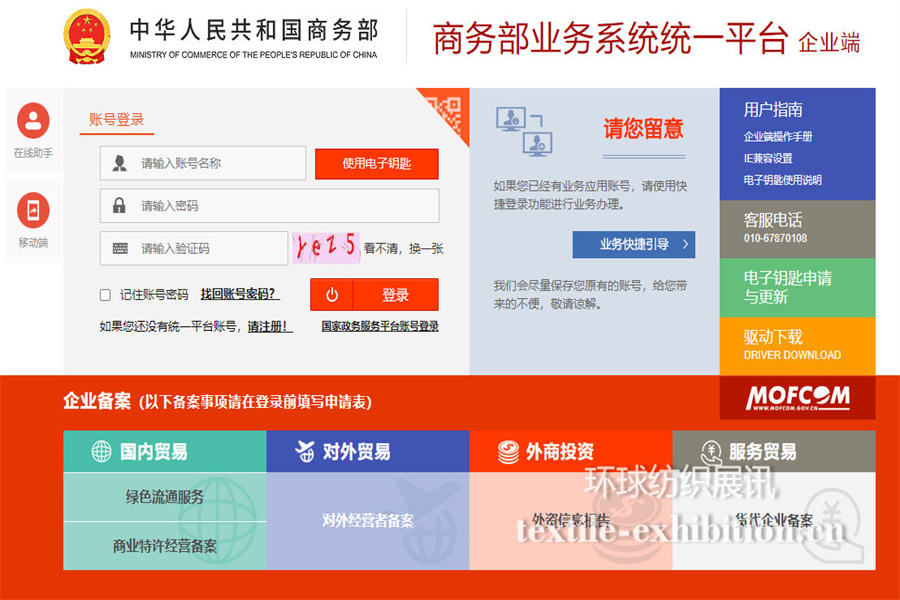Click the 请注册 registration link
This screenshot has width=900, height=600.
pyautogui.click(x=269, y=326)
